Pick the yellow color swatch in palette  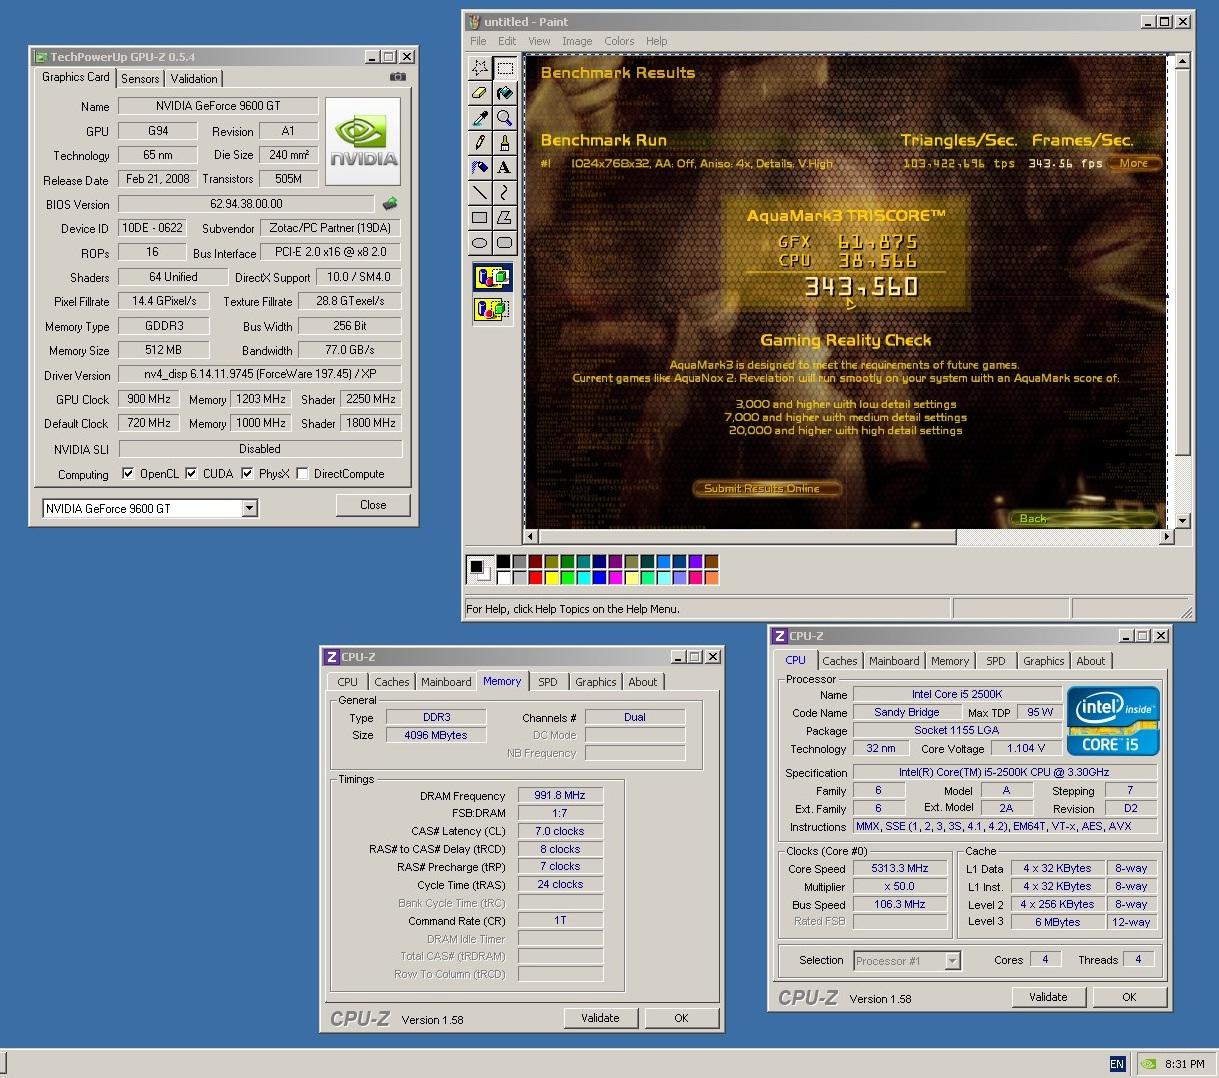pyautogui.click(x=552, y=578)
